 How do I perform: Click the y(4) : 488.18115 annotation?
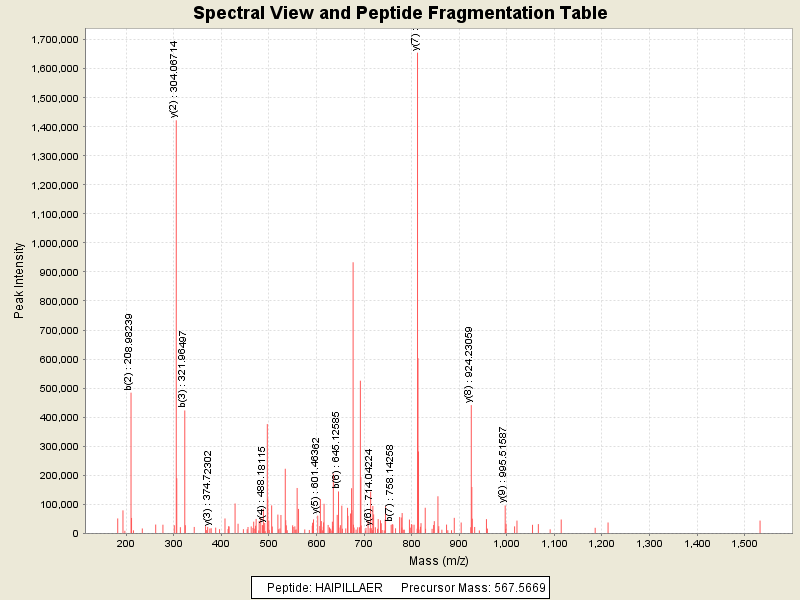(x=262, y=484)
